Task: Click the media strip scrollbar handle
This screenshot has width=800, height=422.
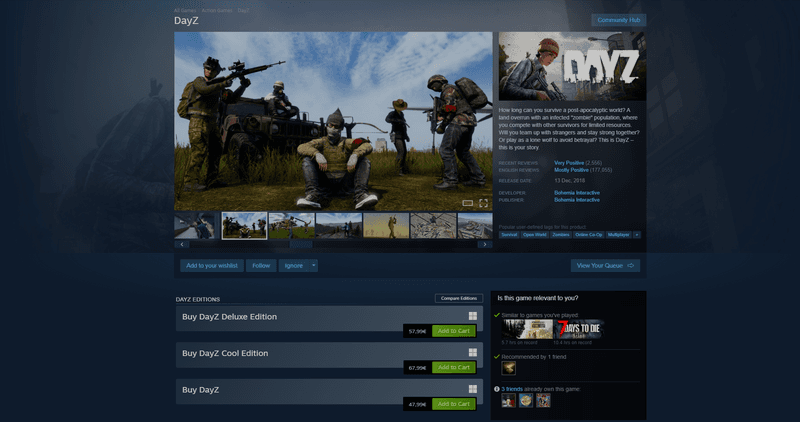Action: 301,244
